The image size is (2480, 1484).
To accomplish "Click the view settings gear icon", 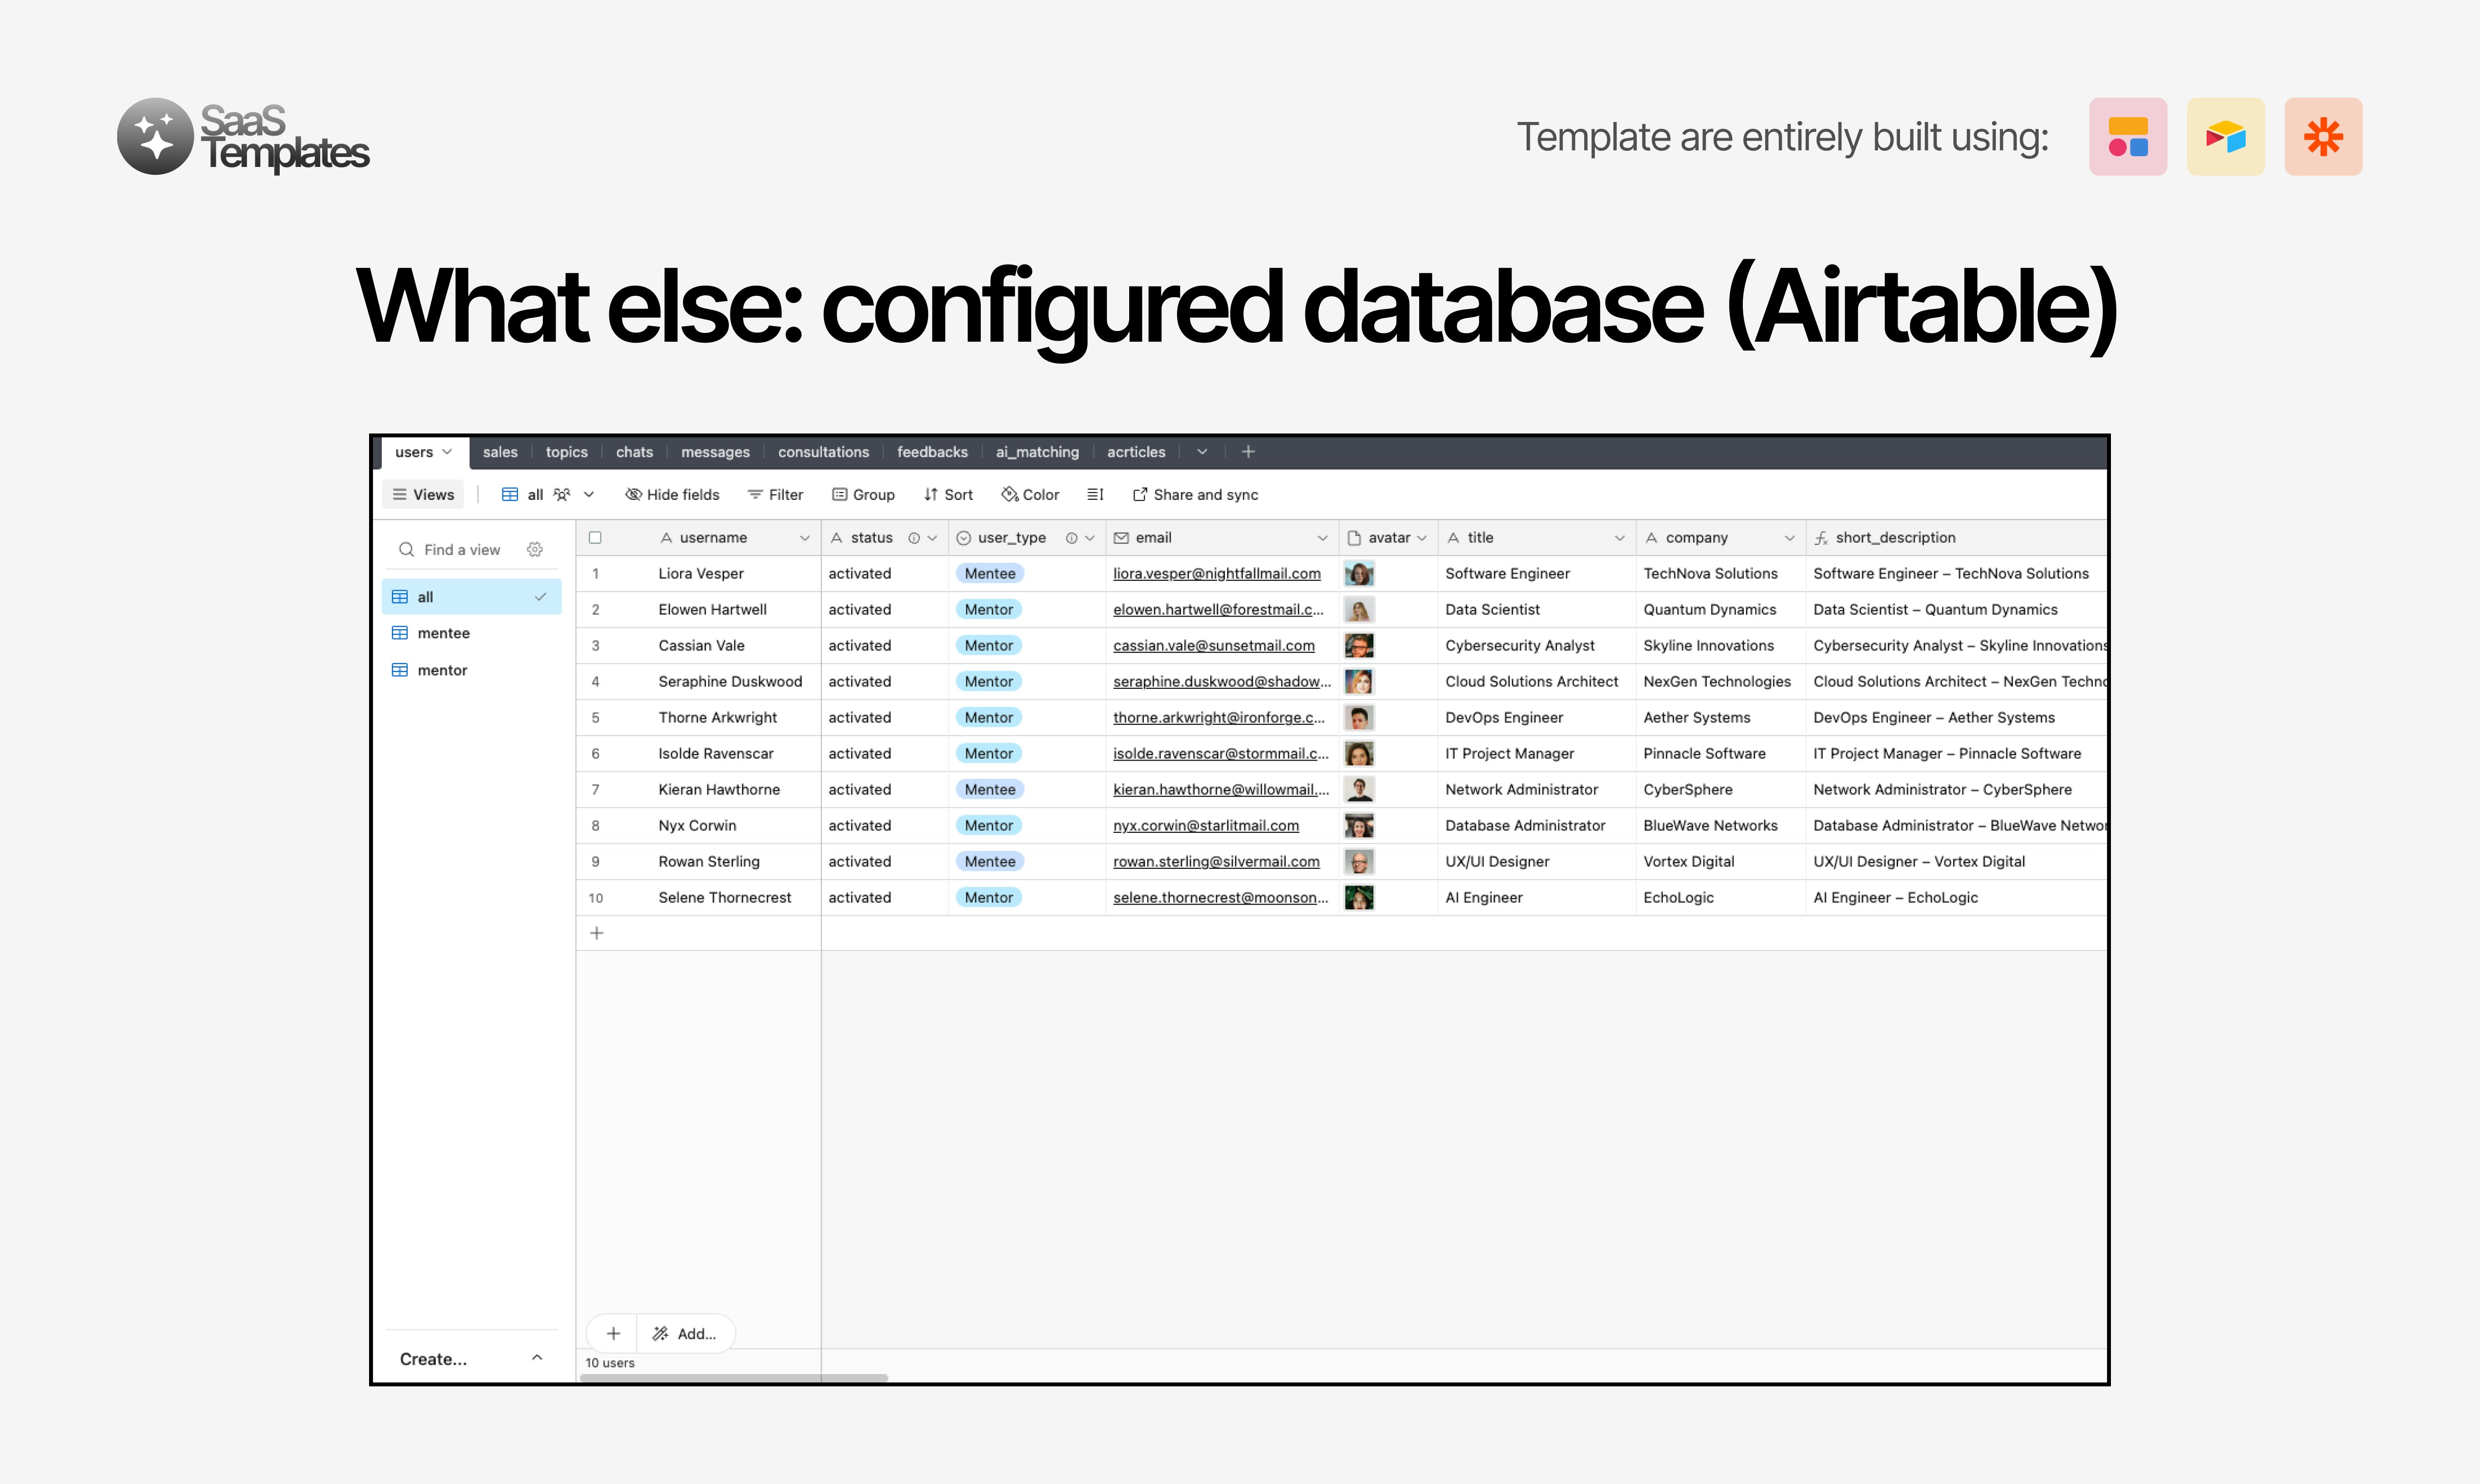I will click(535, 549).
